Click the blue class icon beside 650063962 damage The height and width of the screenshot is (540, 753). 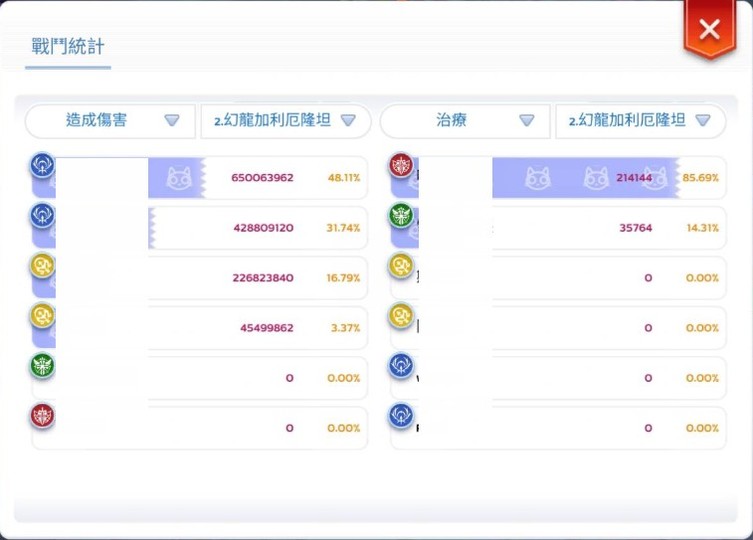point(42,165)
